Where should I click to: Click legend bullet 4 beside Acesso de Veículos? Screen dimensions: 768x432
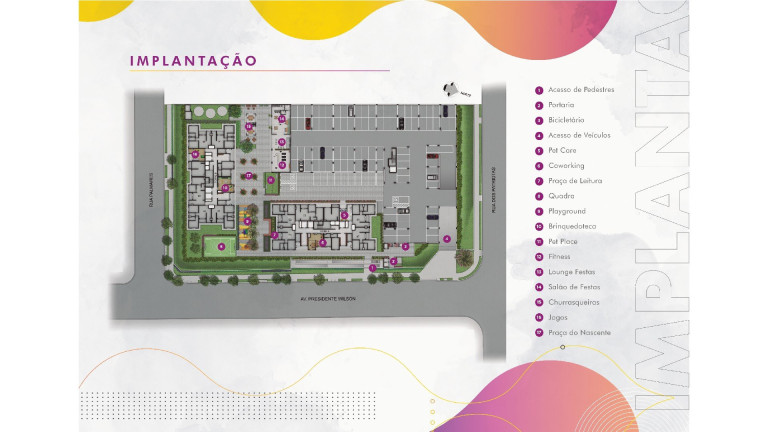[539, 136]
